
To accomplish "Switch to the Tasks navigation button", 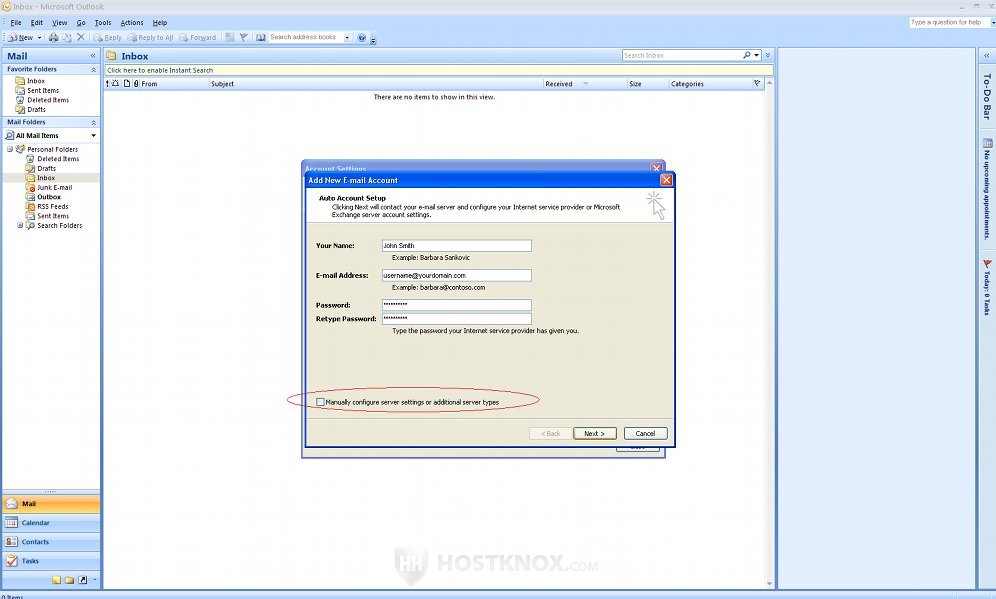I will pos(51,561).
